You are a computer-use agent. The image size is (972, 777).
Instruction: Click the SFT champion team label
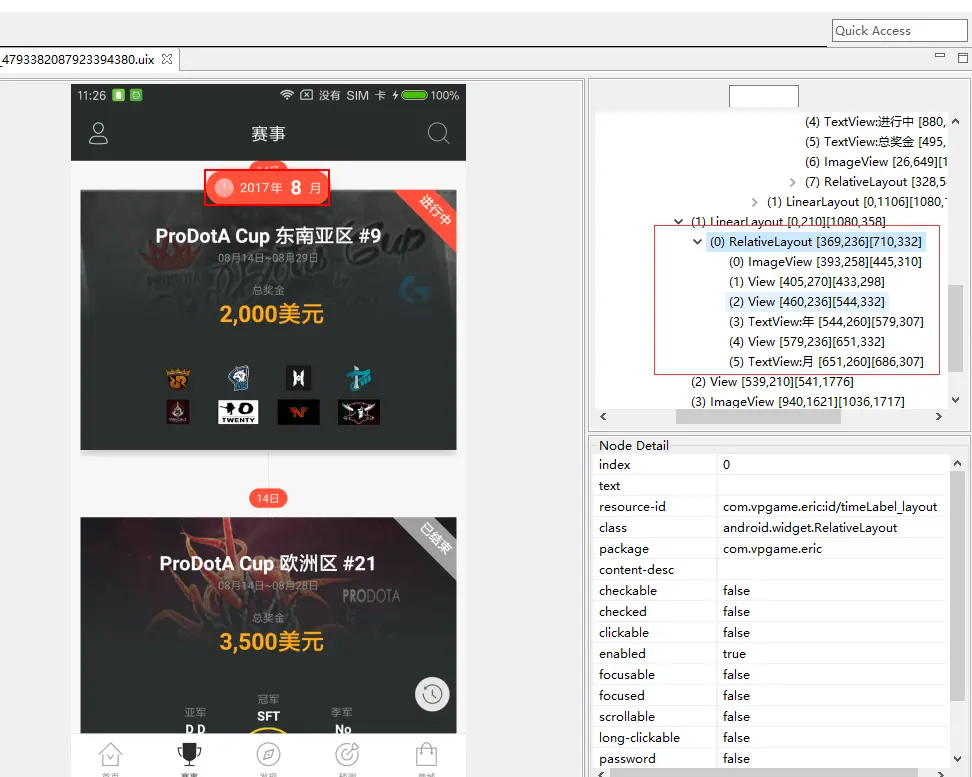[268, 716]
